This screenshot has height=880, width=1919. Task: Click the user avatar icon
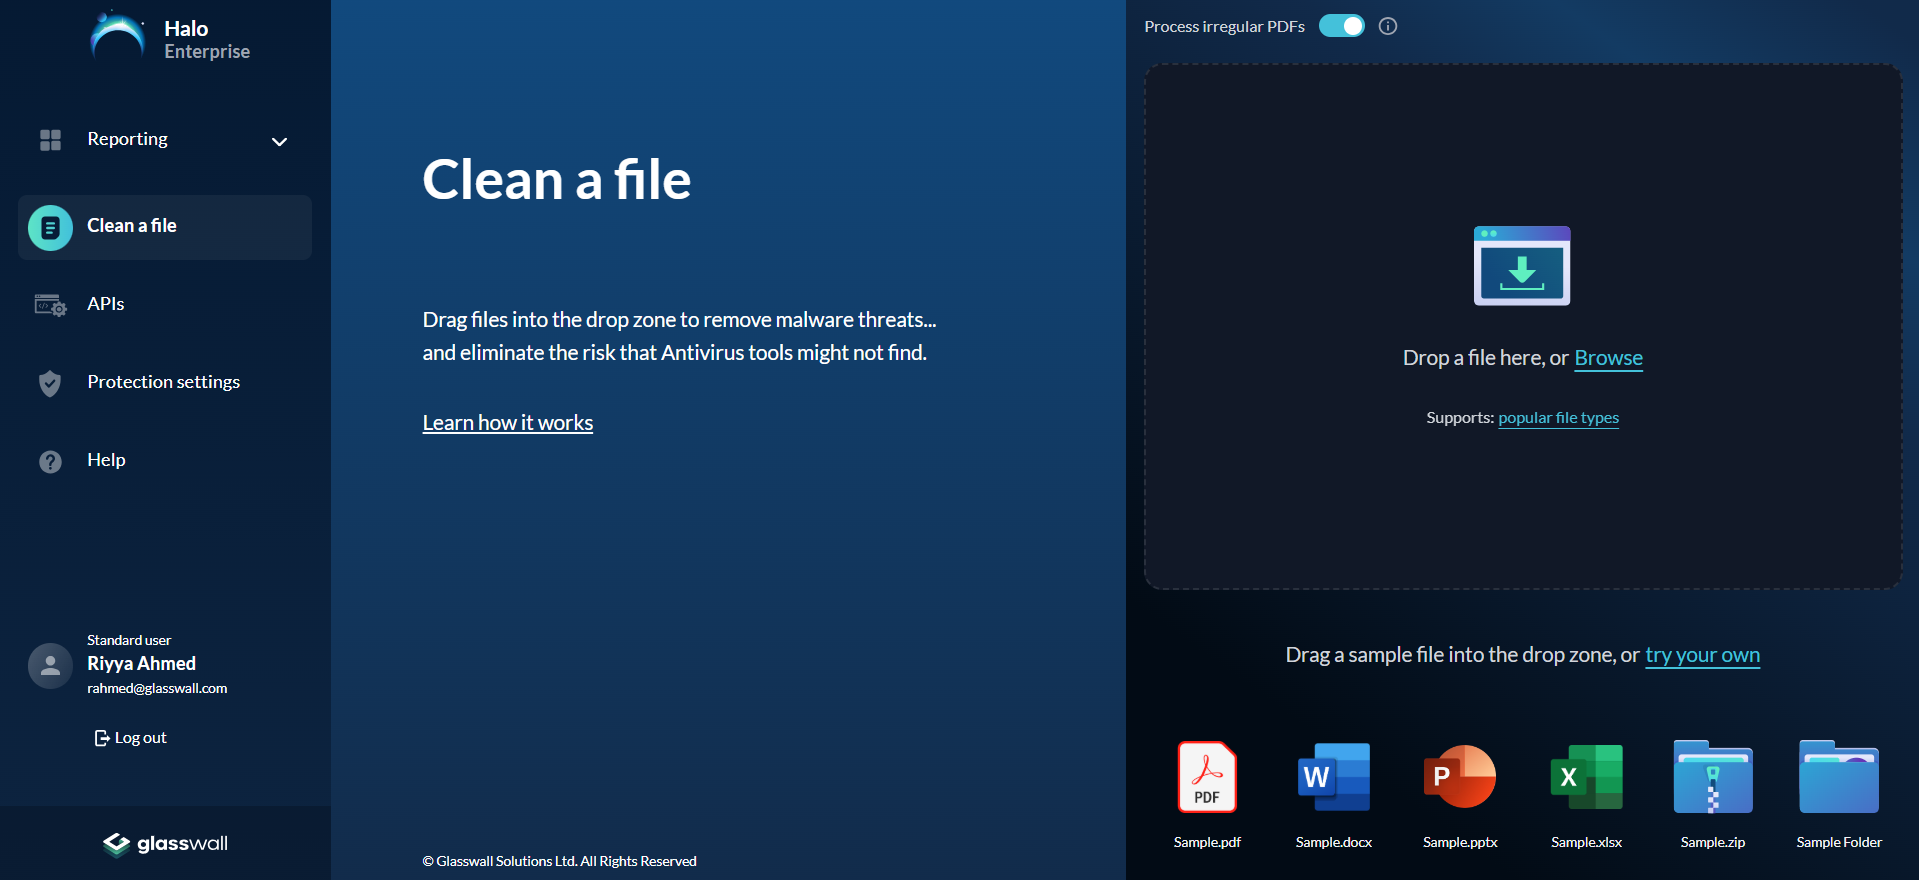[50, 665]
